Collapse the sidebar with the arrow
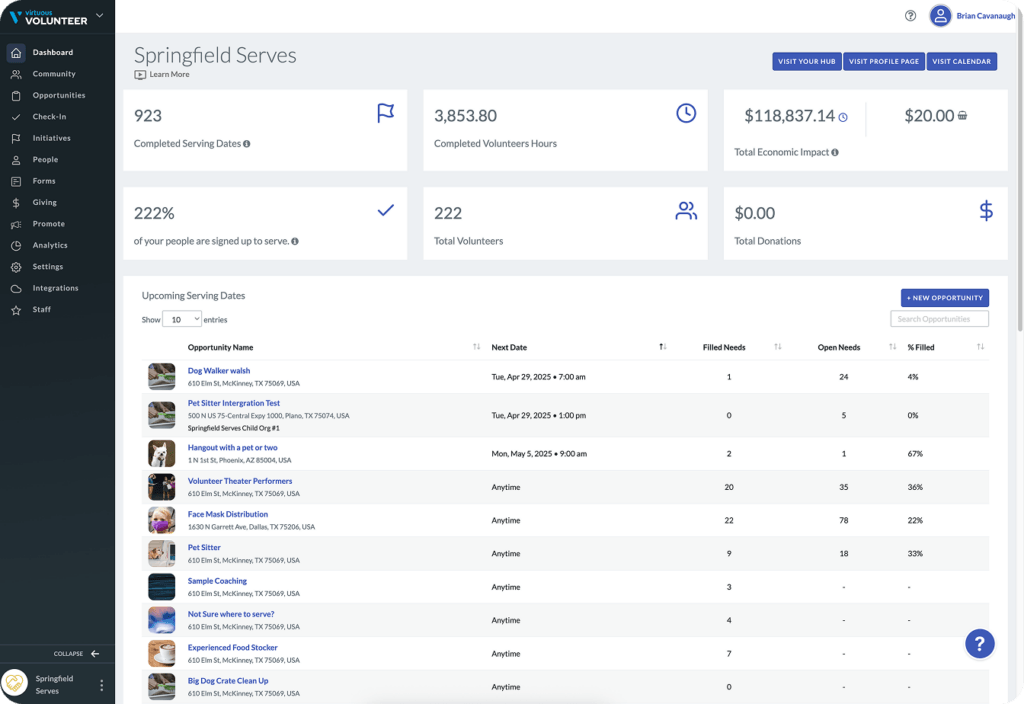The width and height of the screenshot is (1024, 704). tap(95, 654)
